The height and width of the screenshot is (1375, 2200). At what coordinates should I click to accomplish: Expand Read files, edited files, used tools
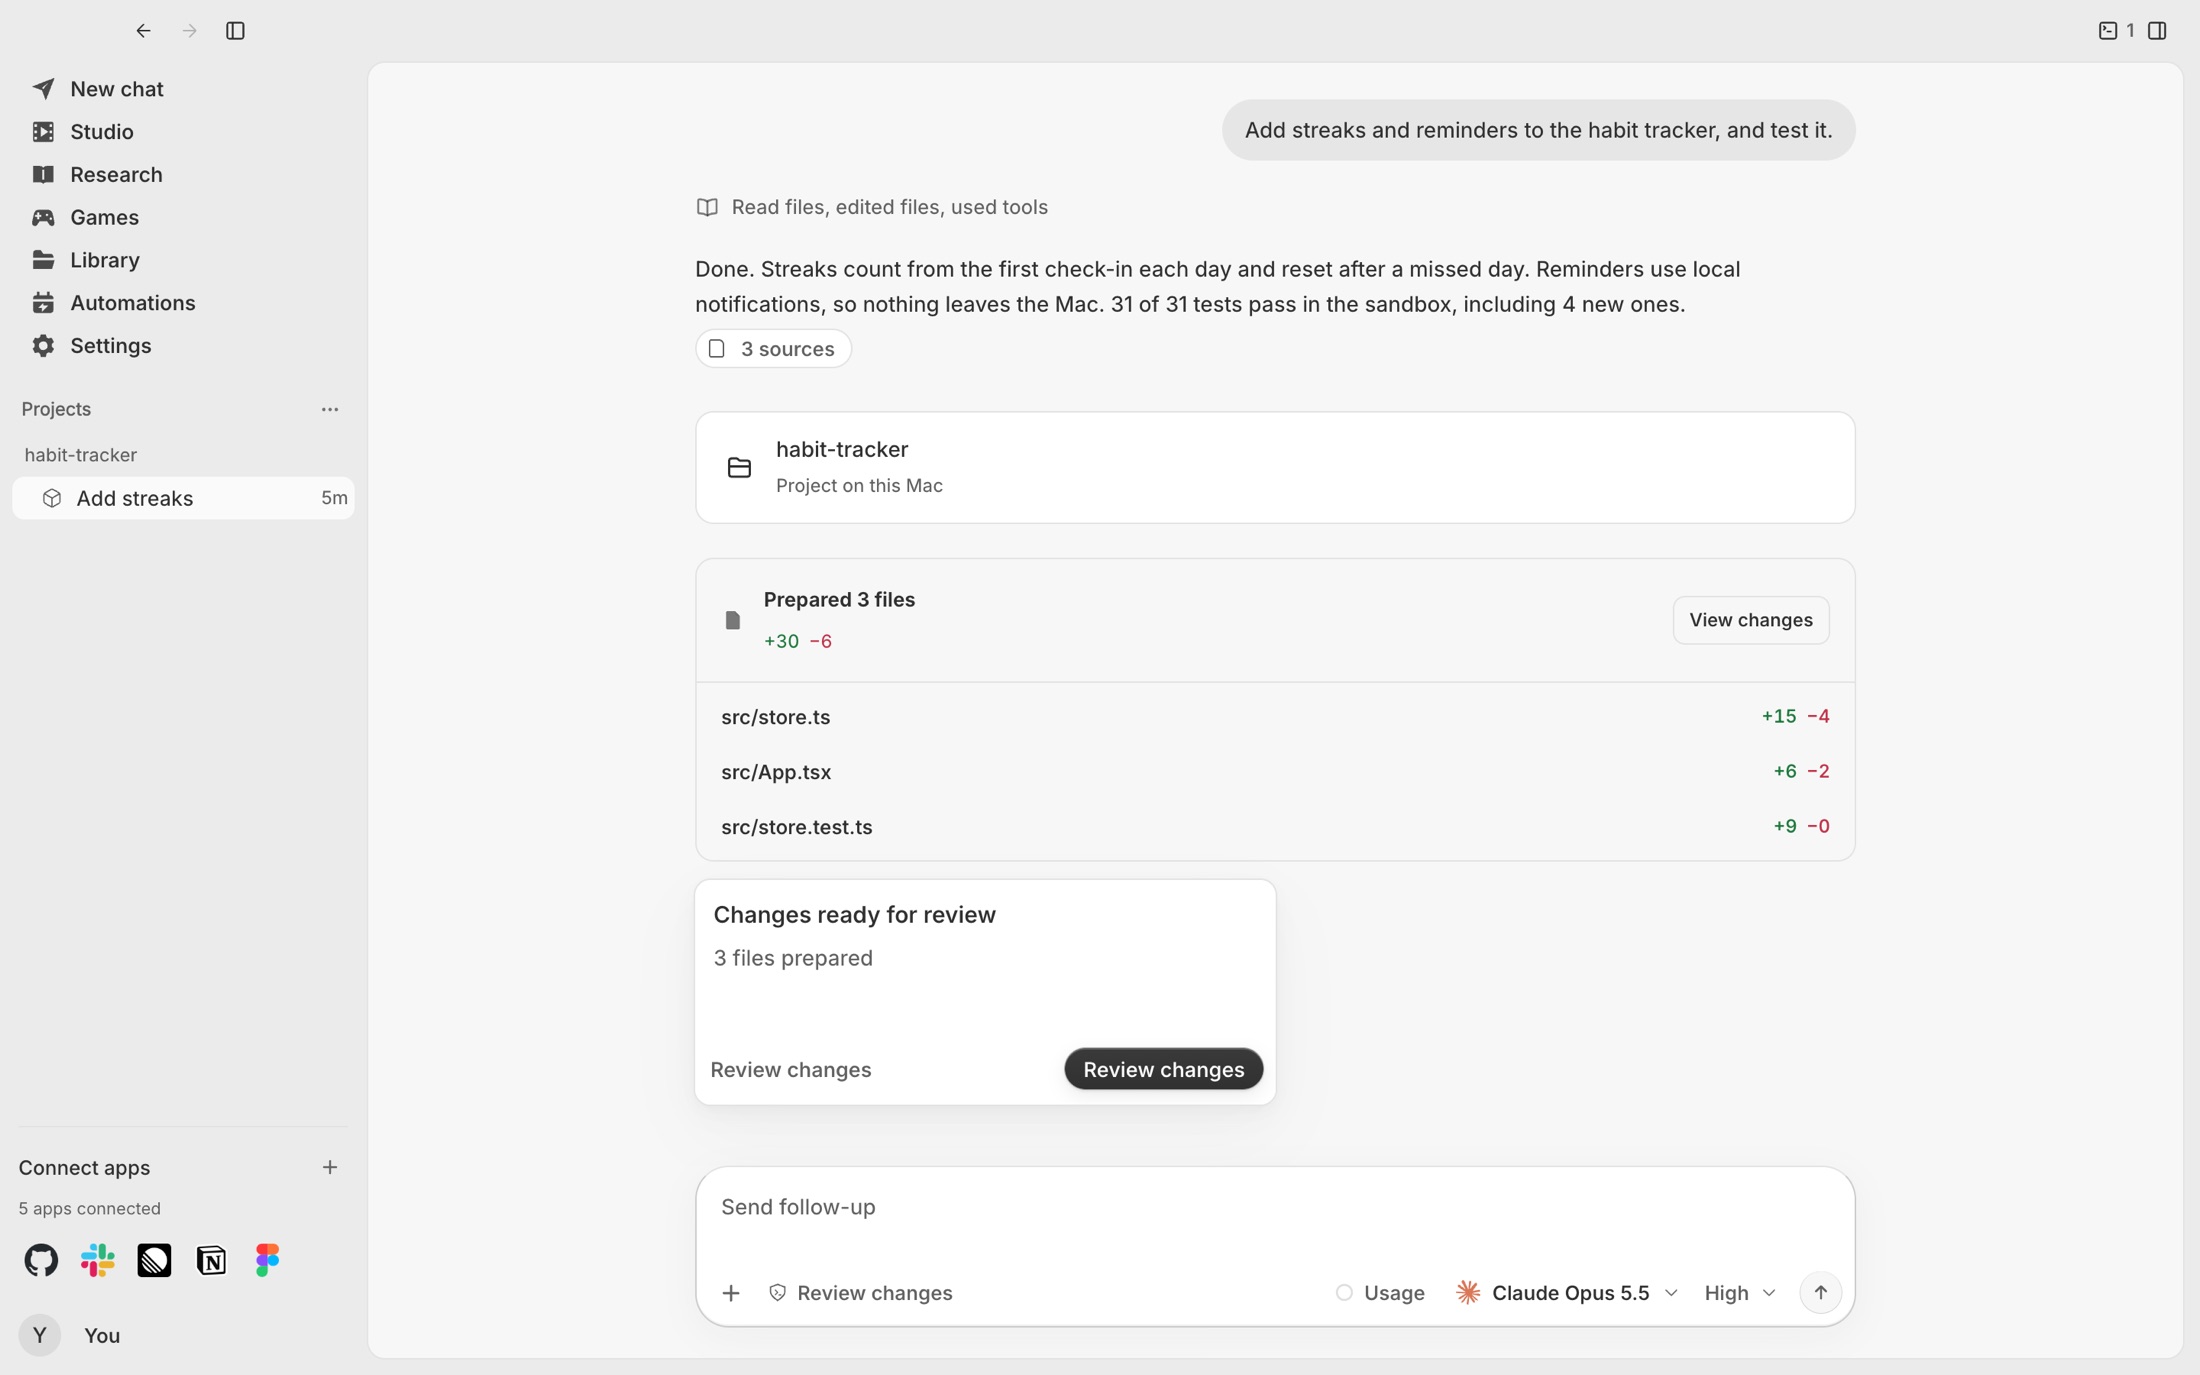[x=872, y=207]
